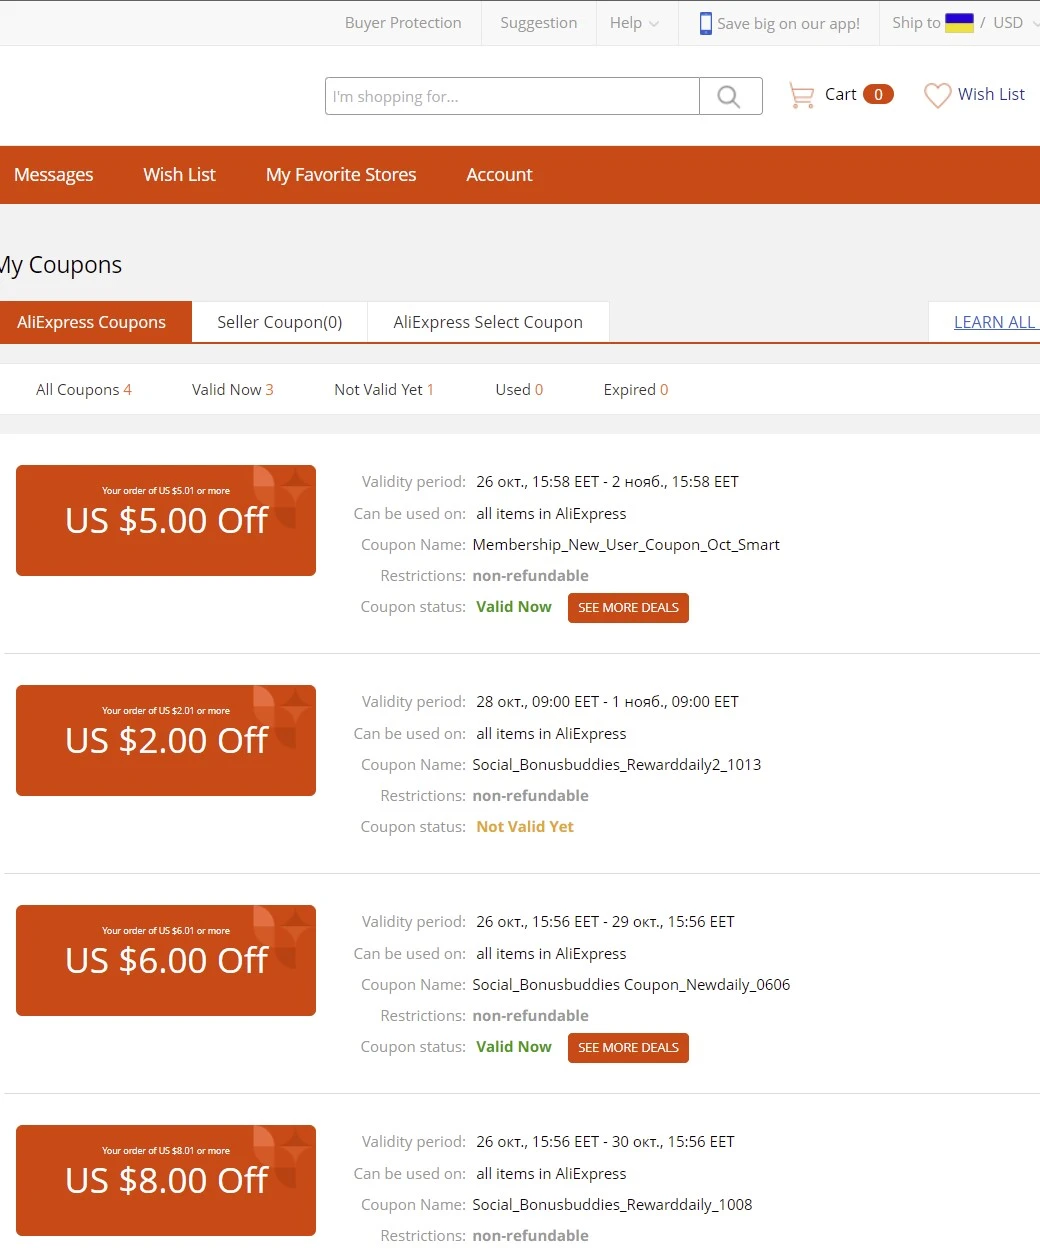Open Account in the orange menu
Viewport: 1040px width, 1249px height.
coord(499,175)
